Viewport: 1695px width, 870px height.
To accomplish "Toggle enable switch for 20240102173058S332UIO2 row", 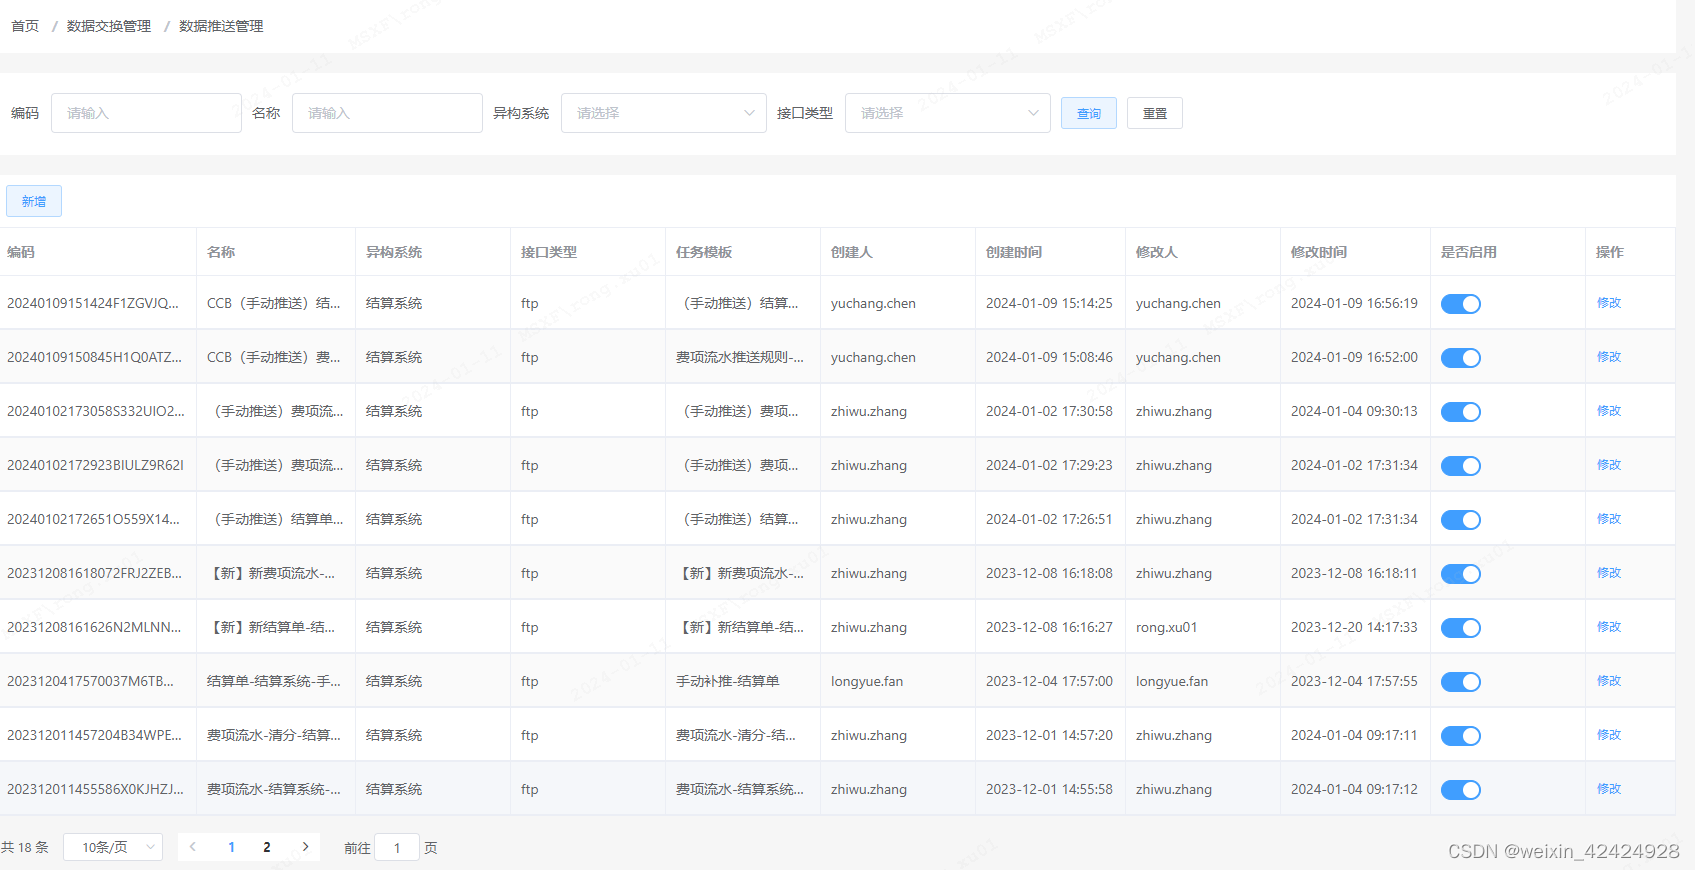I will click(x=1460, y=412).
